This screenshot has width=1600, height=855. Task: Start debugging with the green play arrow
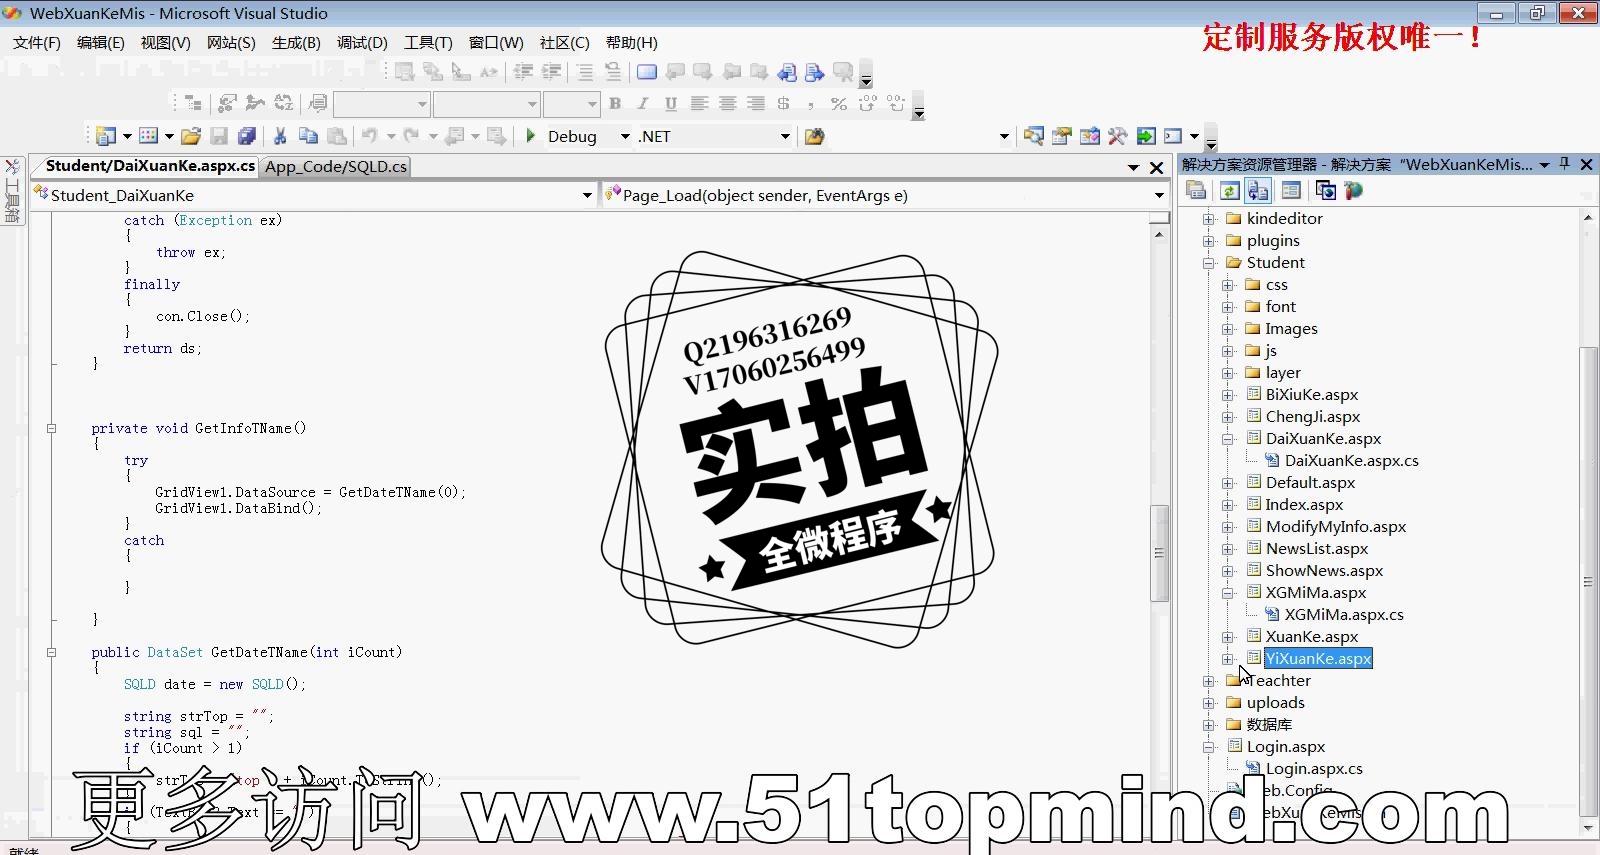tap(531, 136)
